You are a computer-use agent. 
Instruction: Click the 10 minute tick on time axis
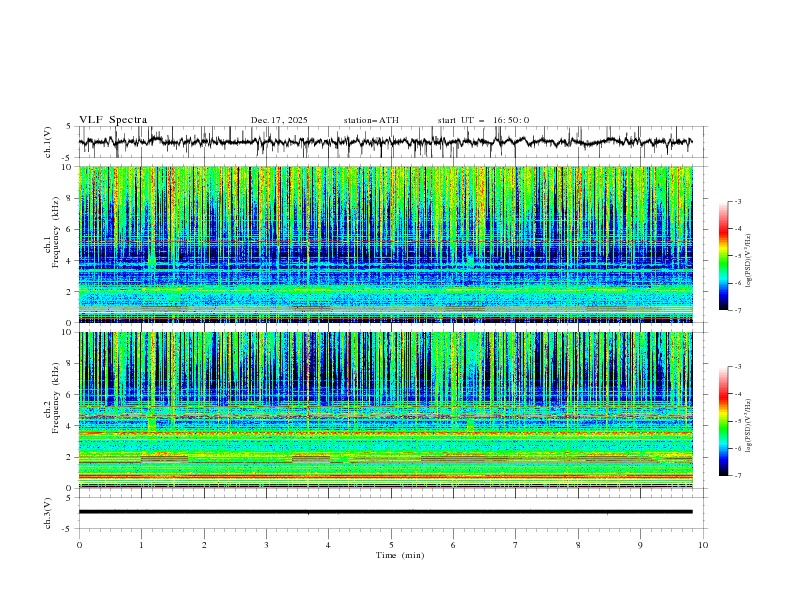703,544
